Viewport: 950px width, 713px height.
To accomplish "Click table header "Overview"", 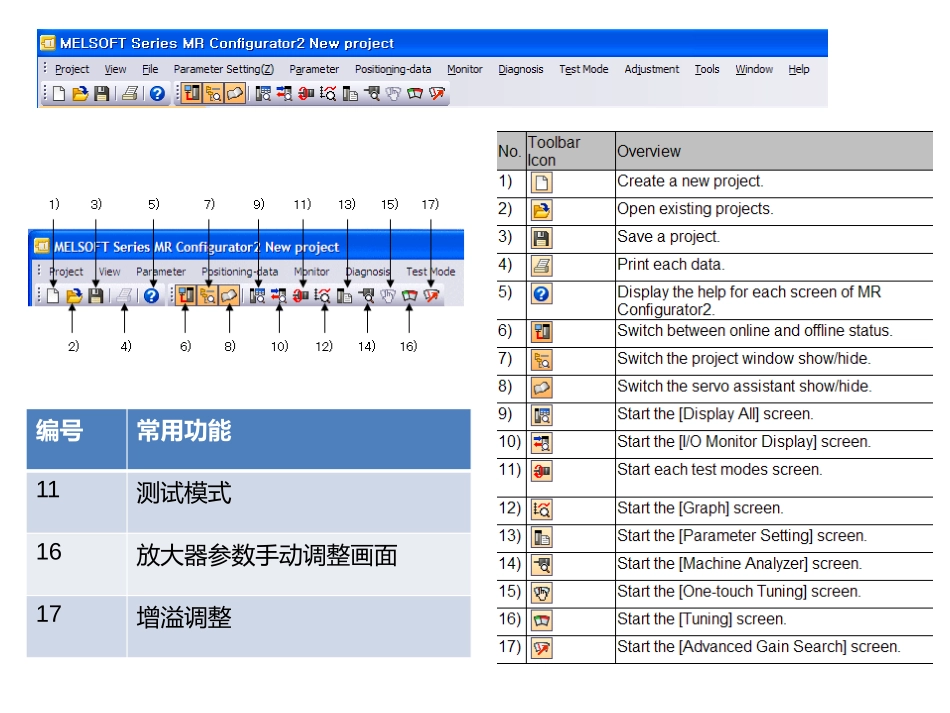I will (649, 151).
